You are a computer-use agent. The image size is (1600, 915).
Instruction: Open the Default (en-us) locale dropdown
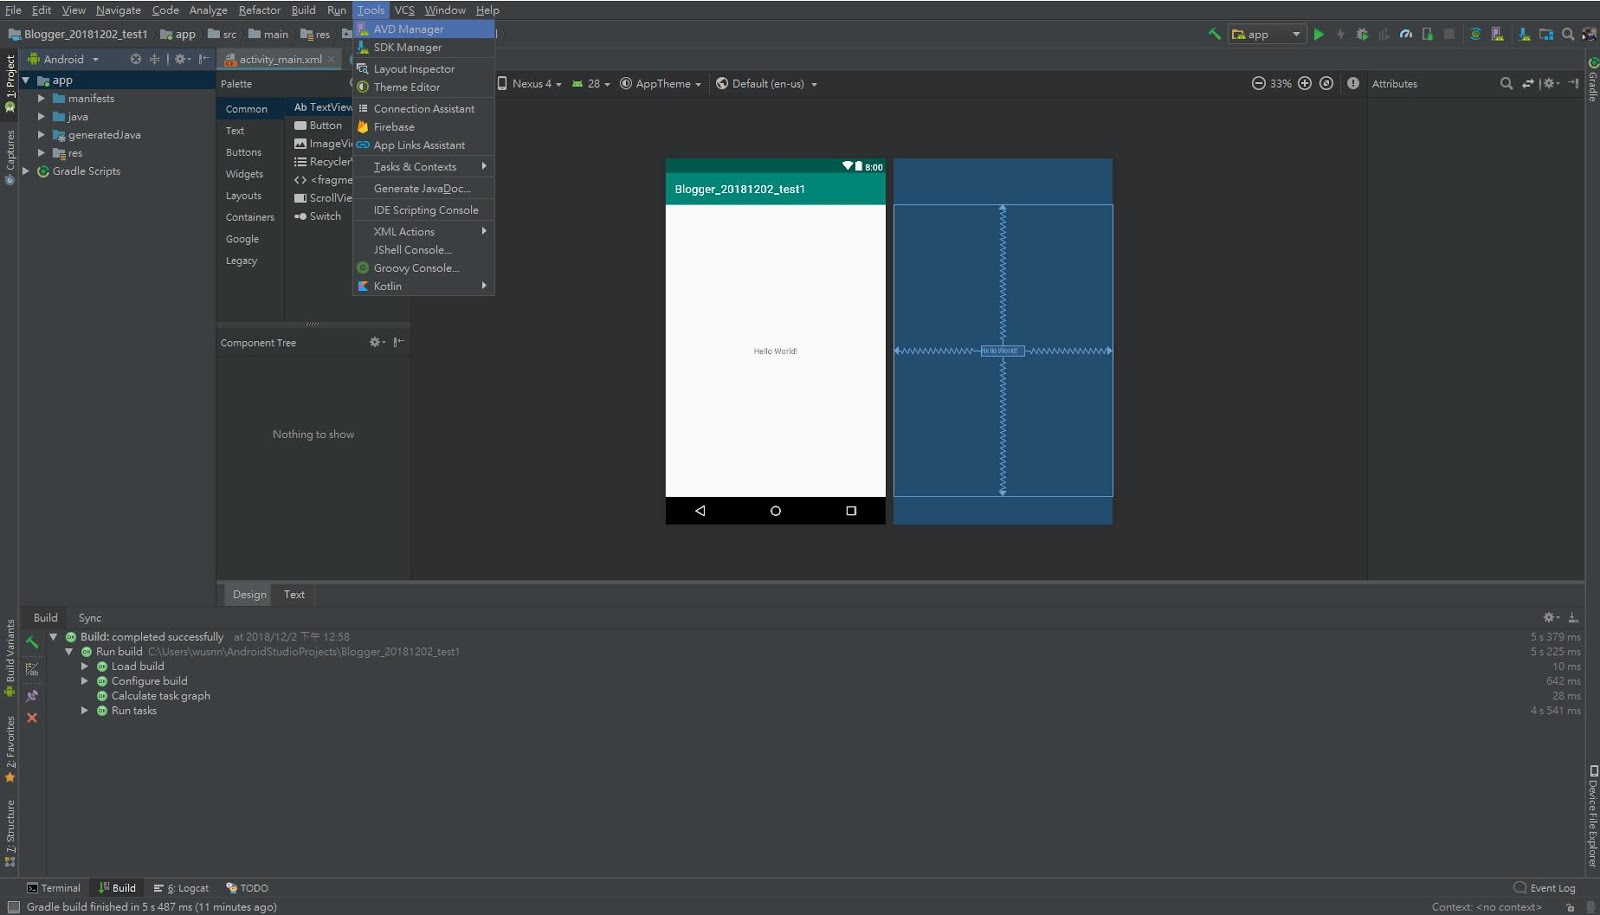pyautogui.click(x=767, y=84)
